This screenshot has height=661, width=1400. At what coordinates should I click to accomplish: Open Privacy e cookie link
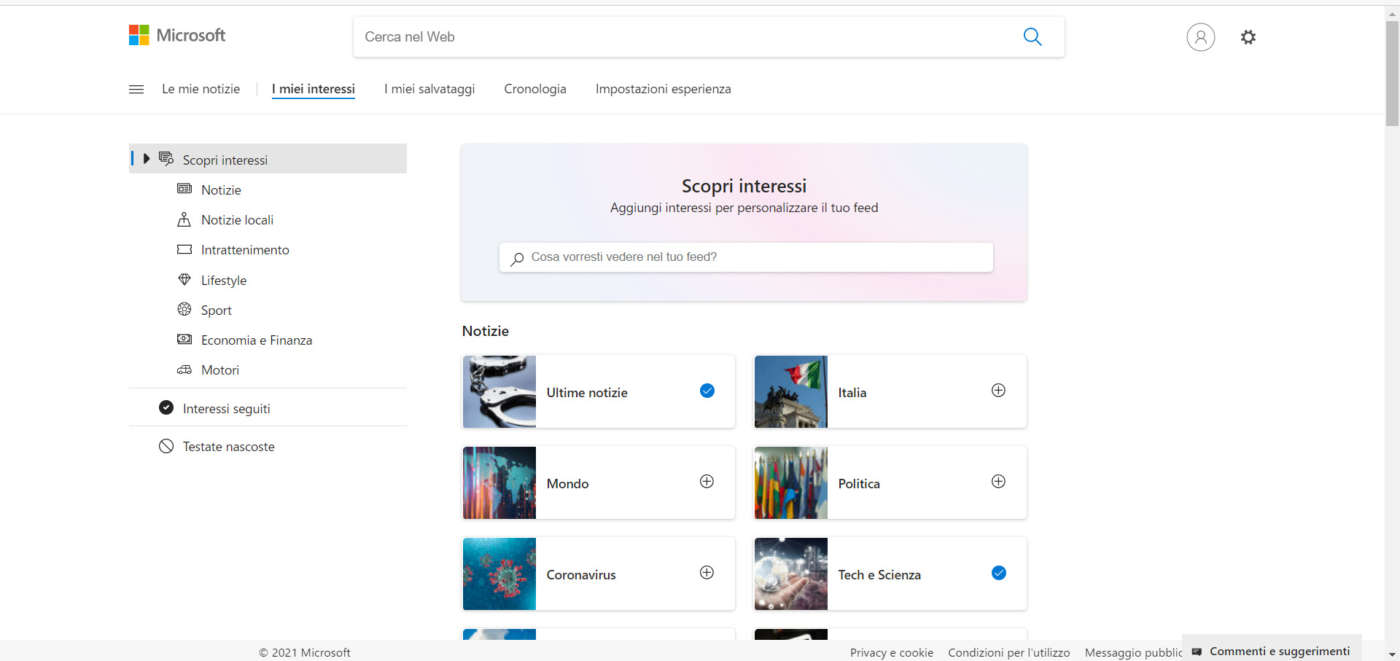click(x=891, y=653)
